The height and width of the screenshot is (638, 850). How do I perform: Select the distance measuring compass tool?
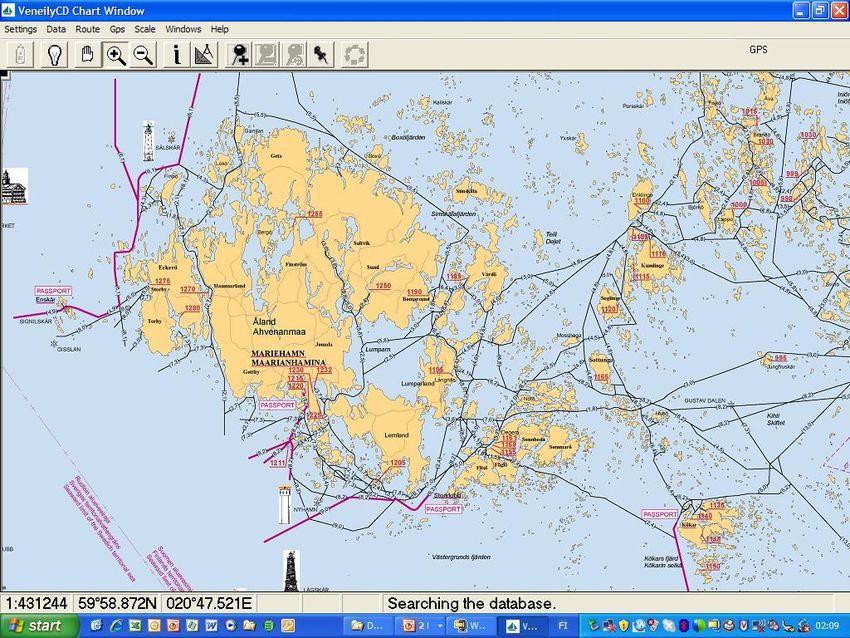[204, 55]
